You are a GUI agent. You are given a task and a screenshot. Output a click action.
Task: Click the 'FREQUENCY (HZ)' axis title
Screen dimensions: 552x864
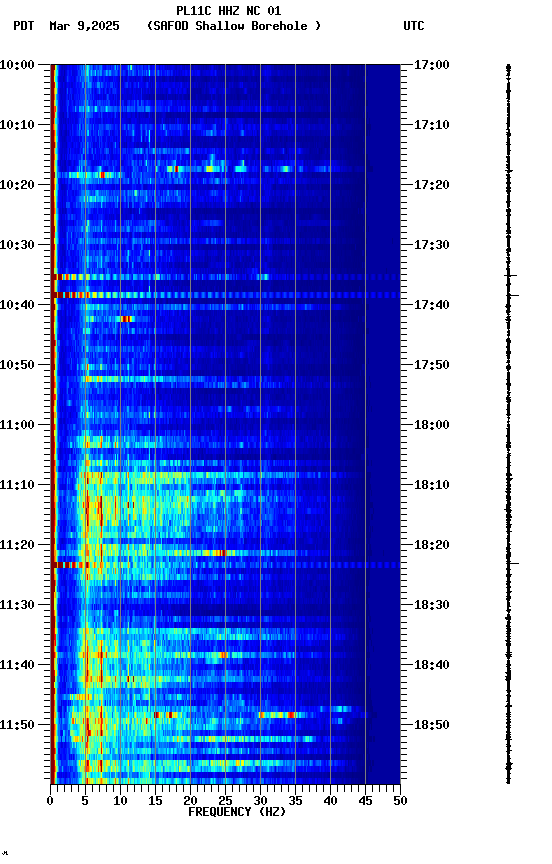237,812
